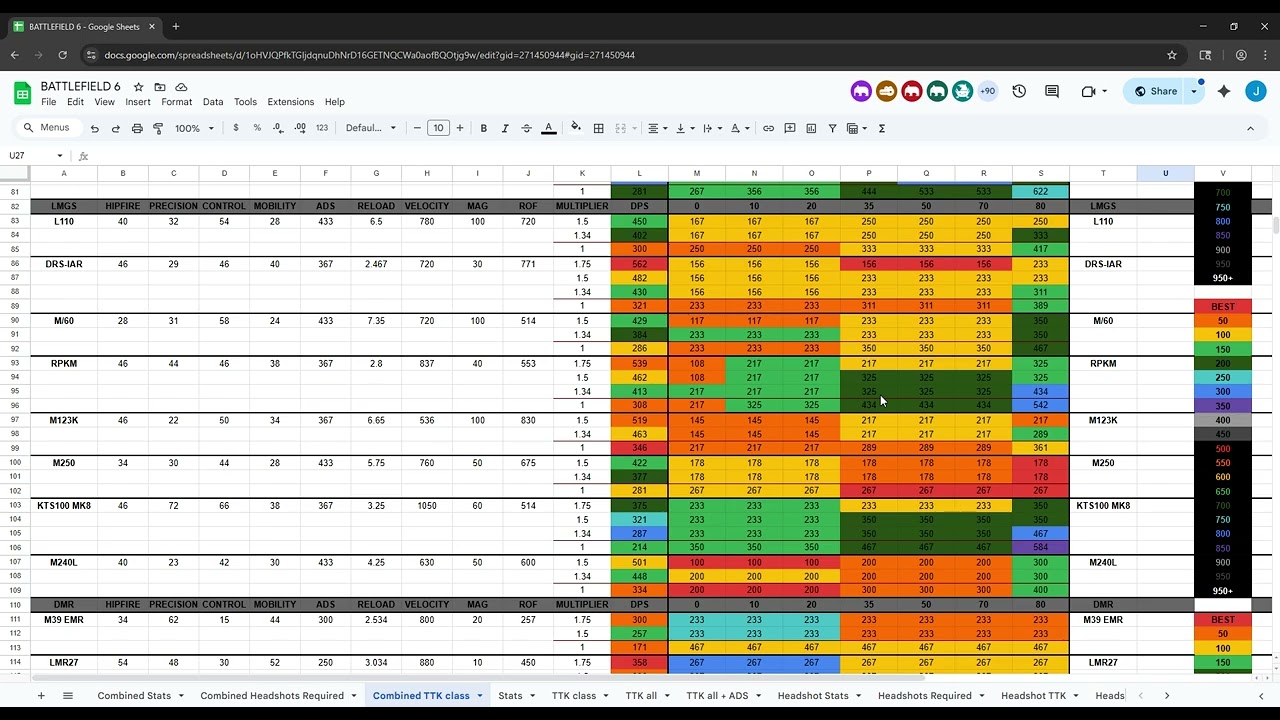Open the Edit menu
Viewport: 1280px width, 720px height.
[76, 102]
